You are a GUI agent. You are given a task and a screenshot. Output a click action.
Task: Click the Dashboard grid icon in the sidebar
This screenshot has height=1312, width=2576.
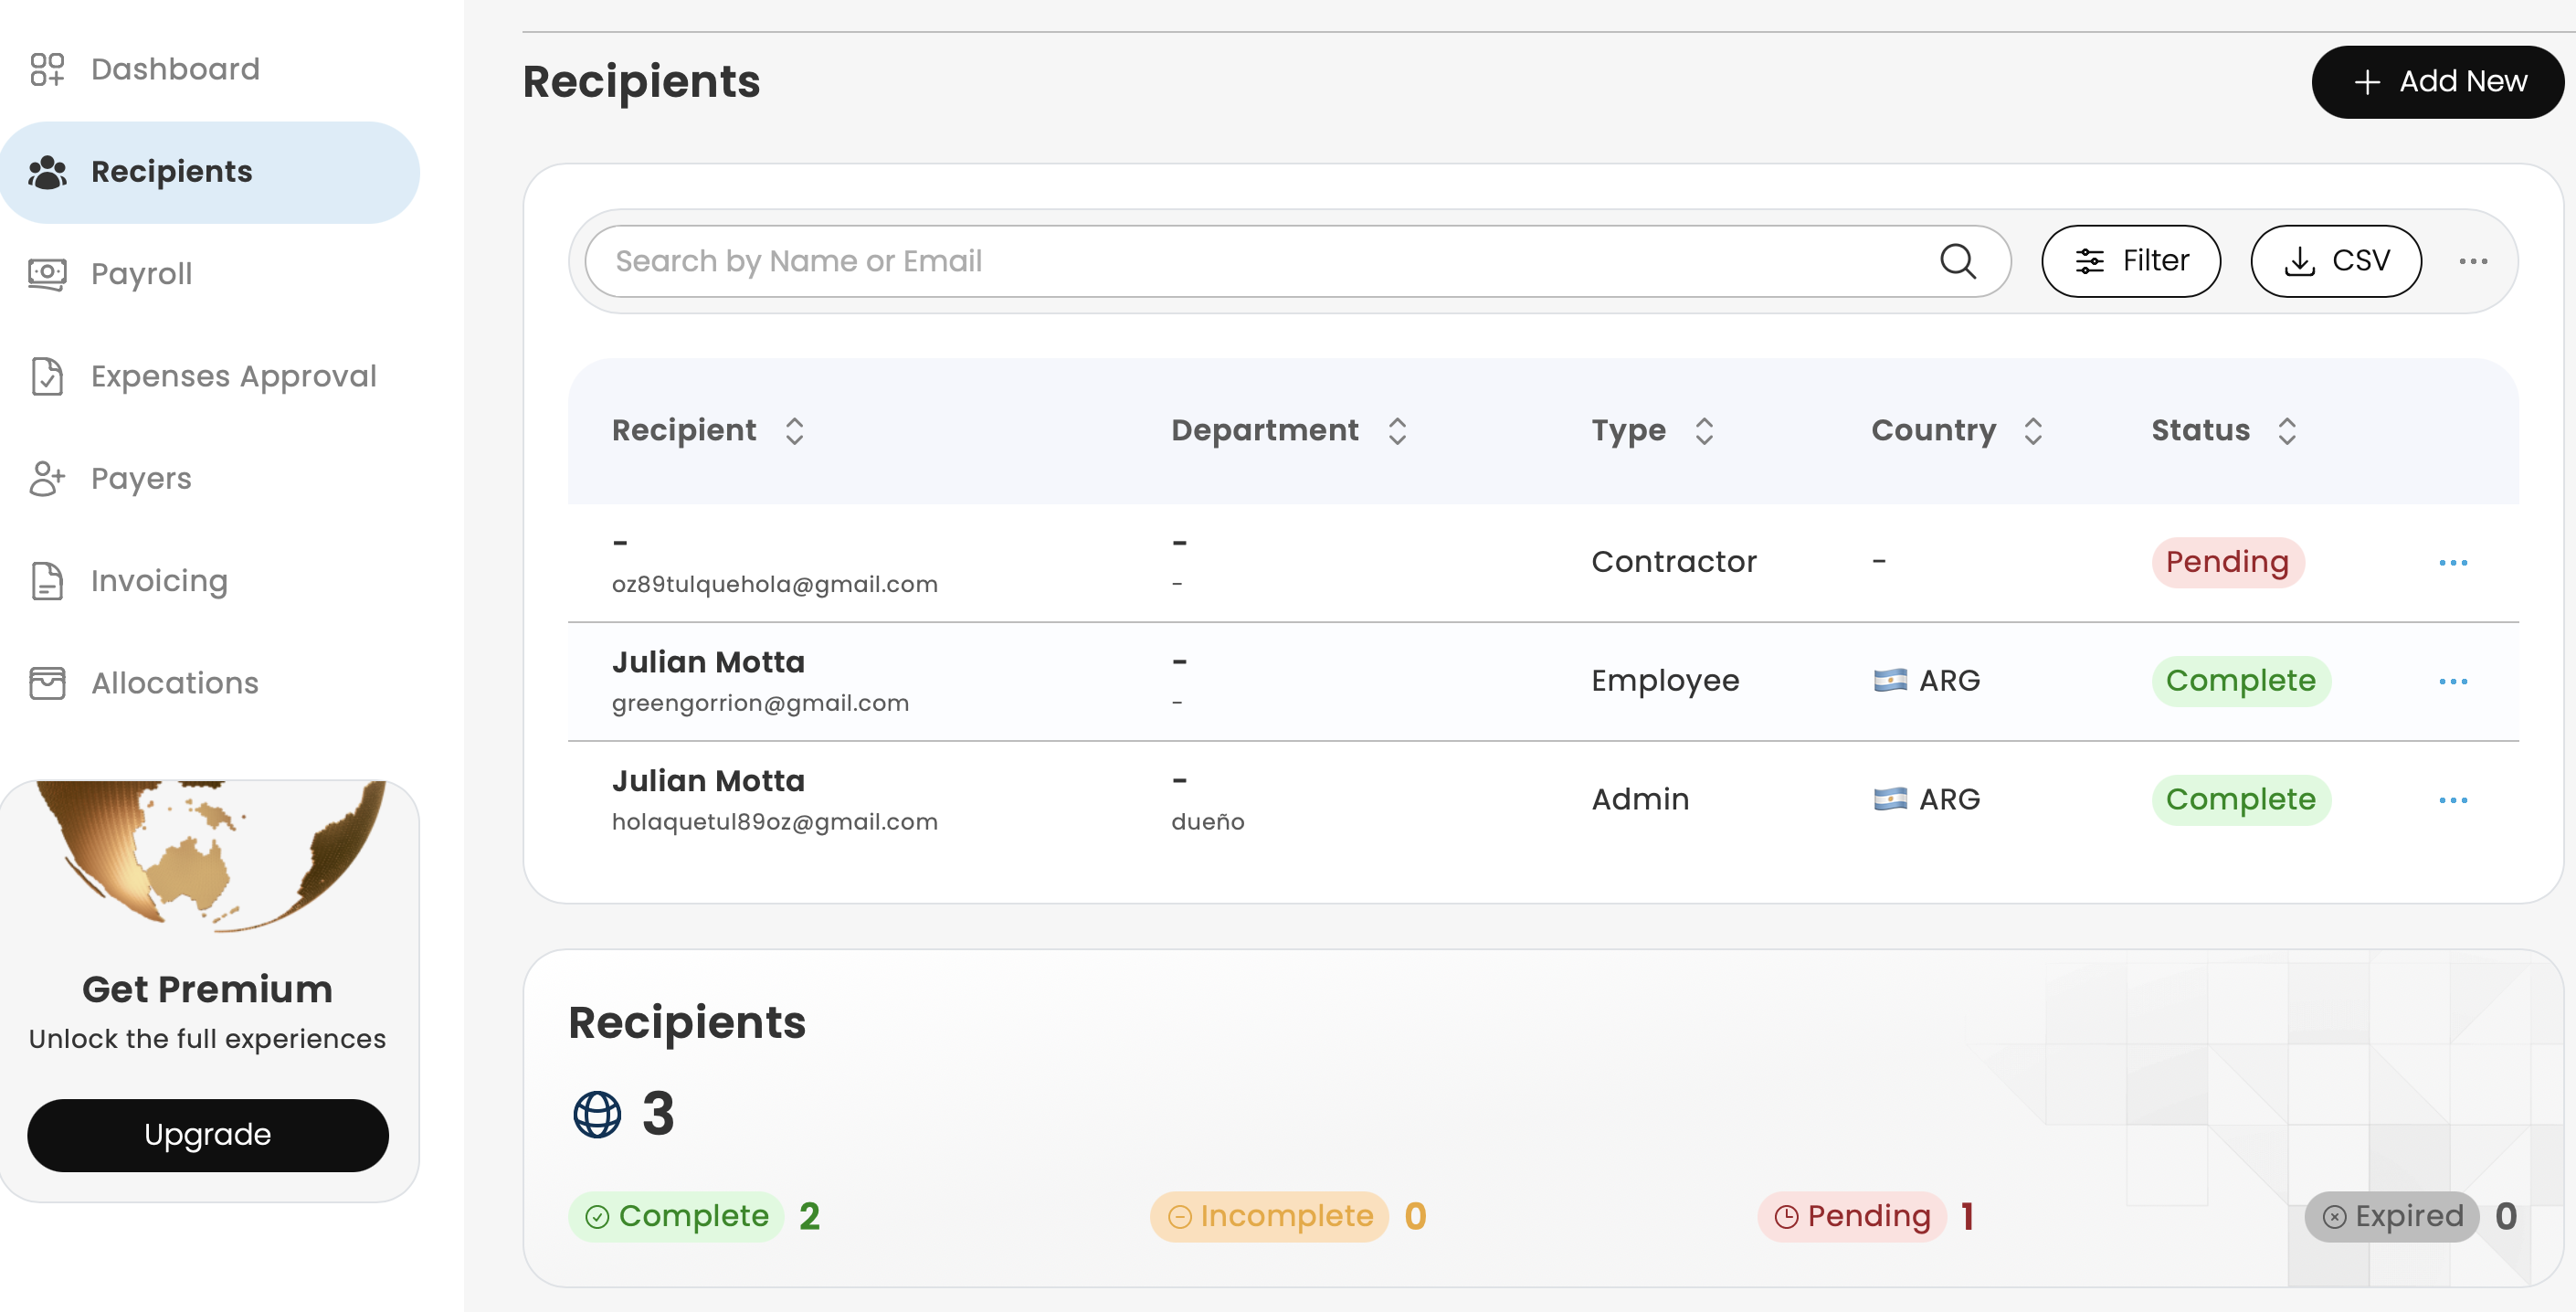pyautogui.click(x=47, y=69)
